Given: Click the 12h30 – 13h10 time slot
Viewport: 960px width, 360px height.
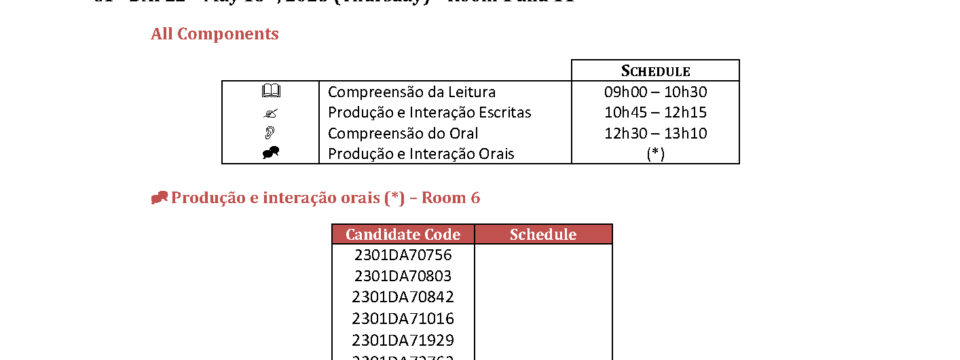Looking at the screenshot, I should [x=655, y=133].
